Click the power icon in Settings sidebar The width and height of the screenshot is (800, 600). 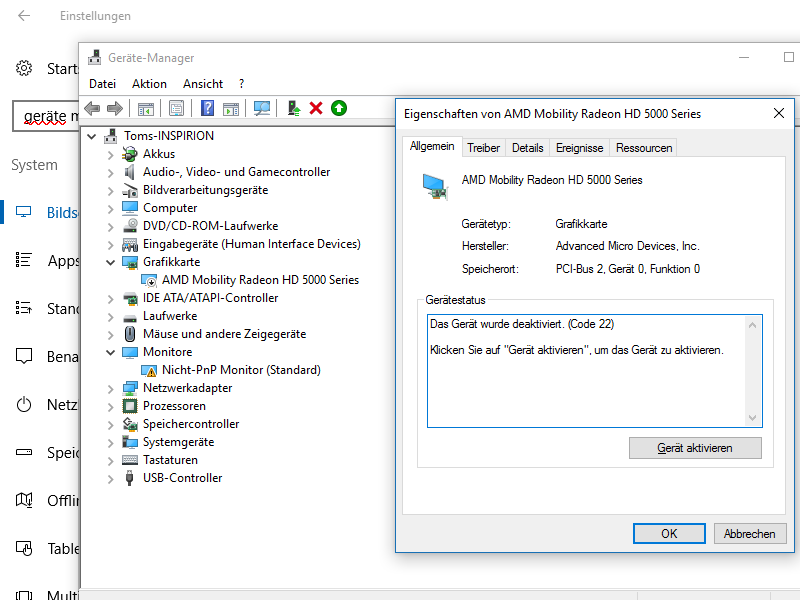(23, 405)
